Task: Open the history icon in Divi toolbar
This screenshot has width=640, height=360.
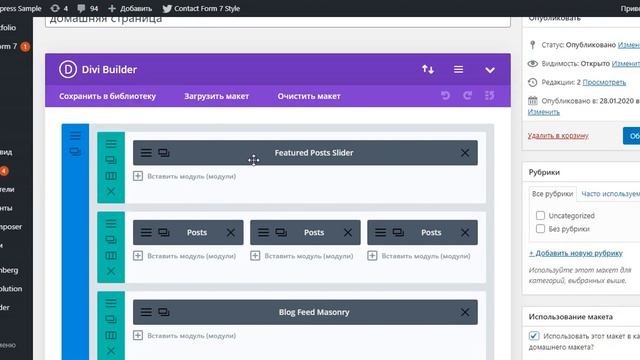Action: click(489, 96)
